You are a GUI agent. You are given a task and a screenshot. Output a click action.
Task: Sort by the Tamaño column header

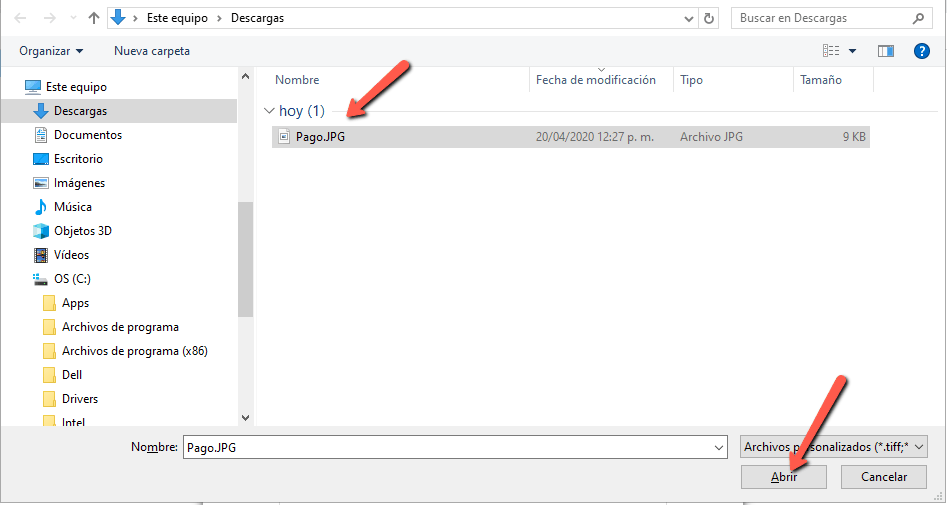(x=821, y=80)
